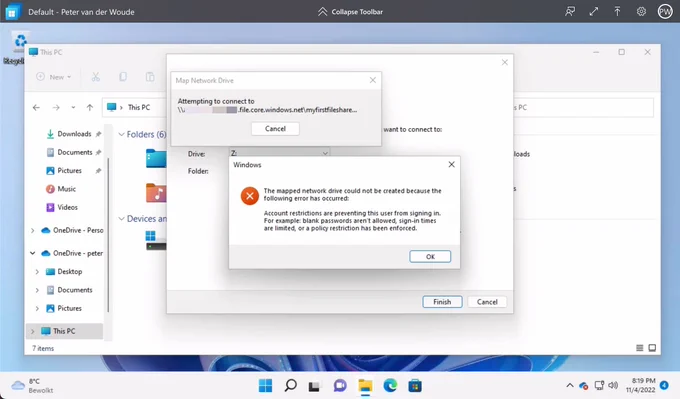Image resolution: width=680 pixels, height=399 pixels.
Task: Cancel the Attempting to connect dialog
Action: pos(275,129)
